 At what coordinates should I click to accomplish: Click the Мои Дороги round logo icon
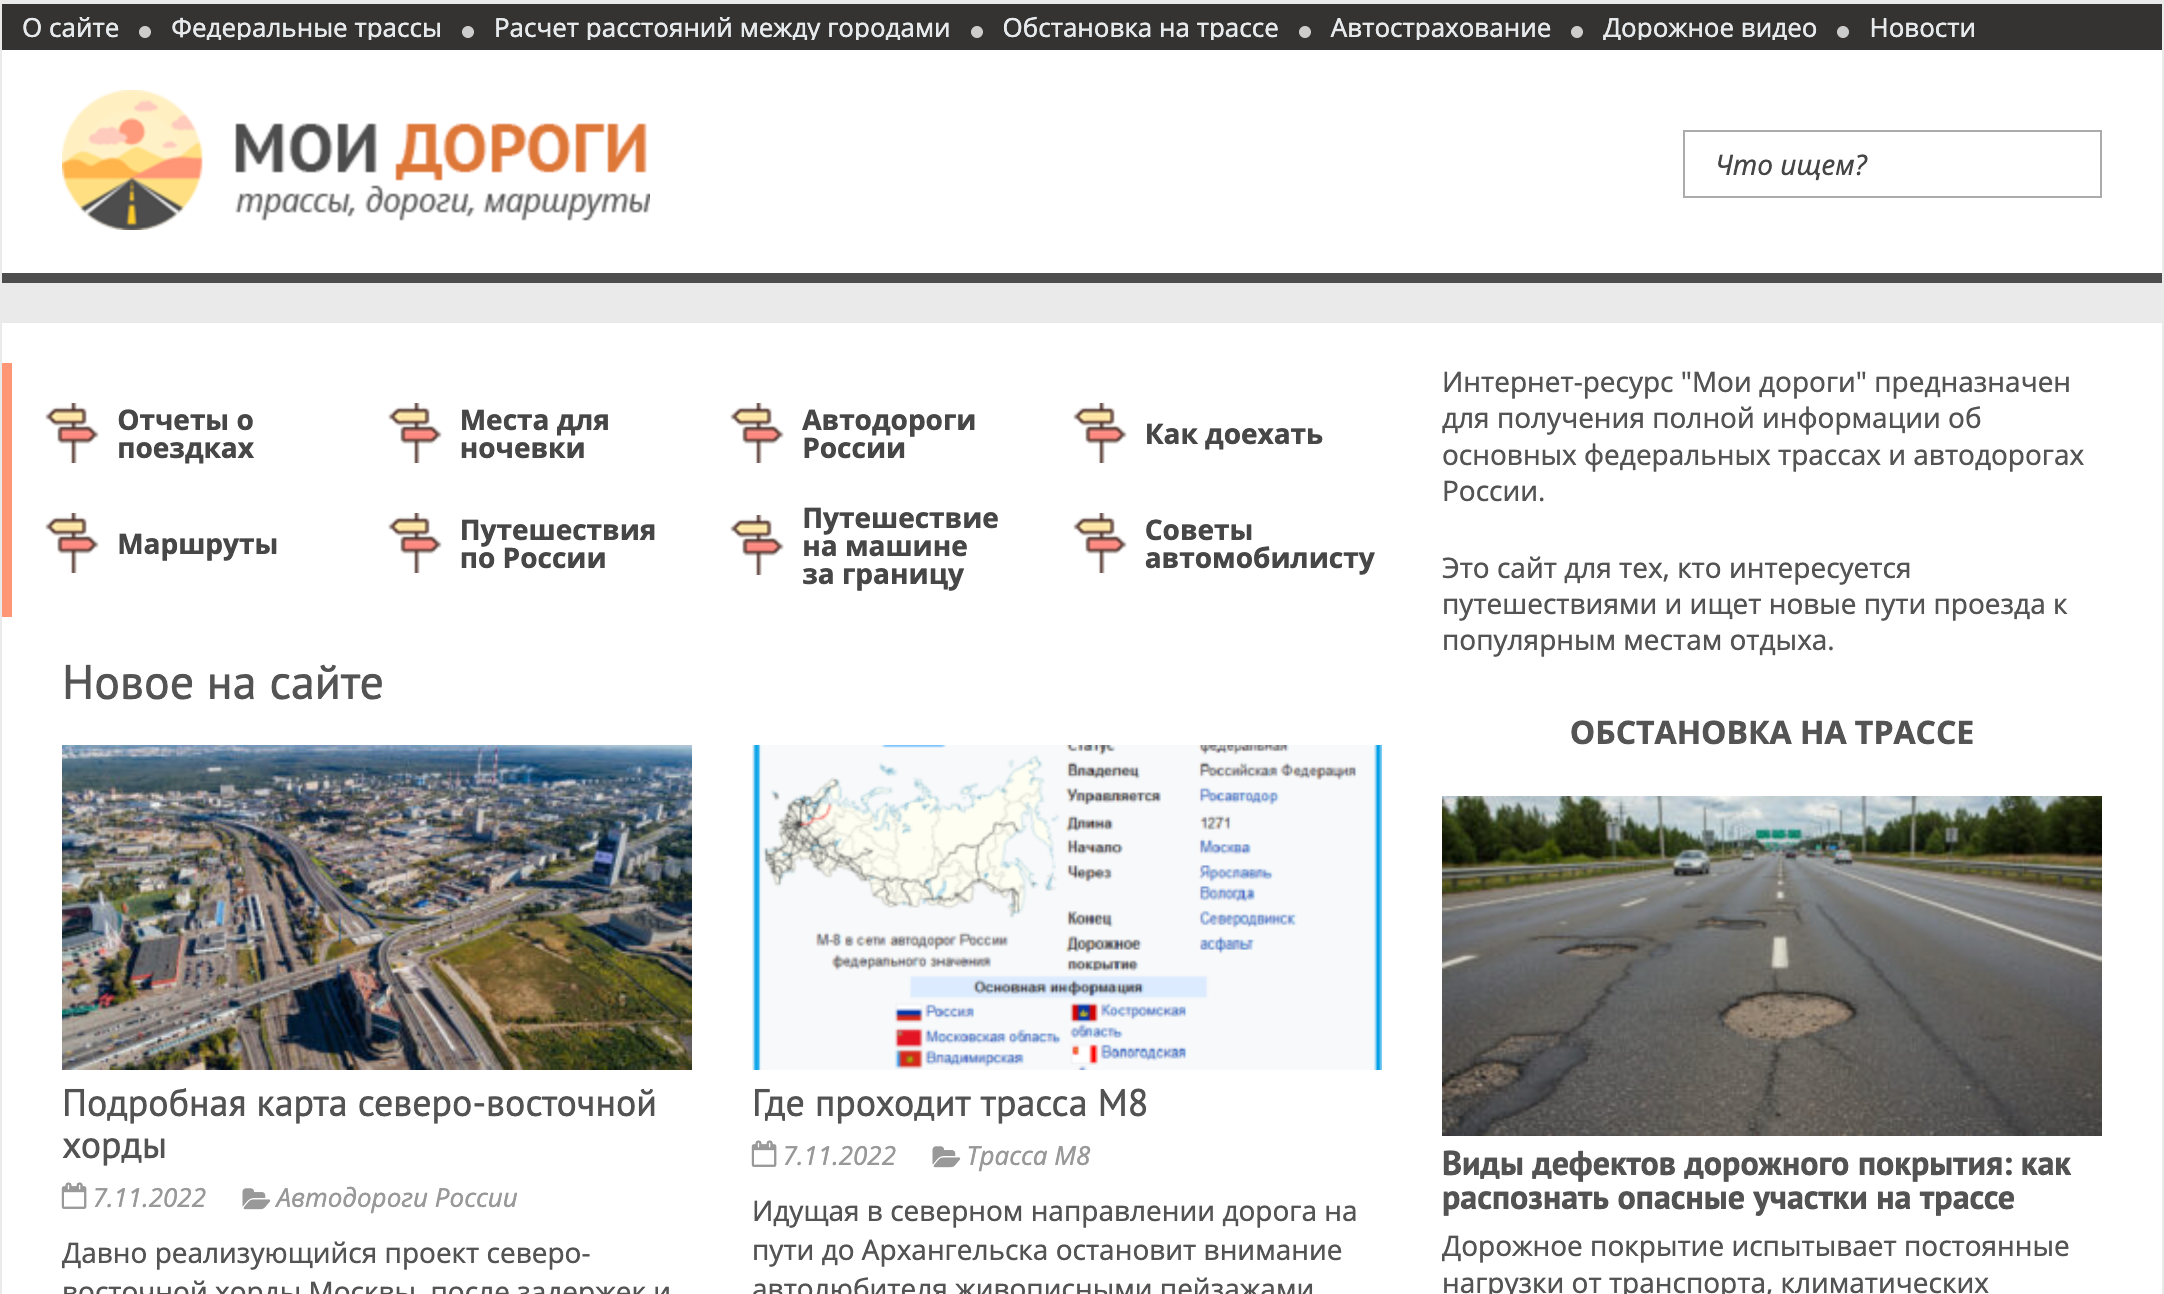point(132,160)
